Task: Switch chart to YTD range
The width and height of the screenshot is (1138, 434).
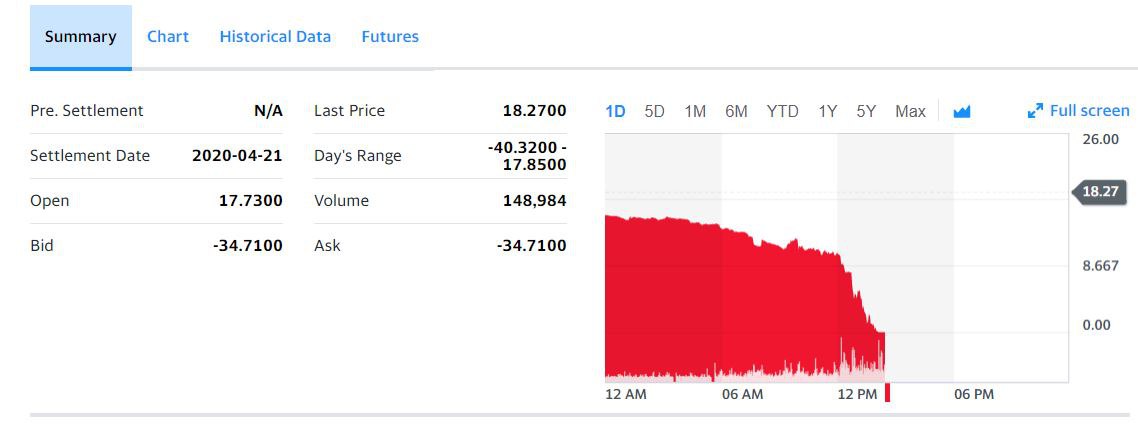Action: (x=782, y=112)
